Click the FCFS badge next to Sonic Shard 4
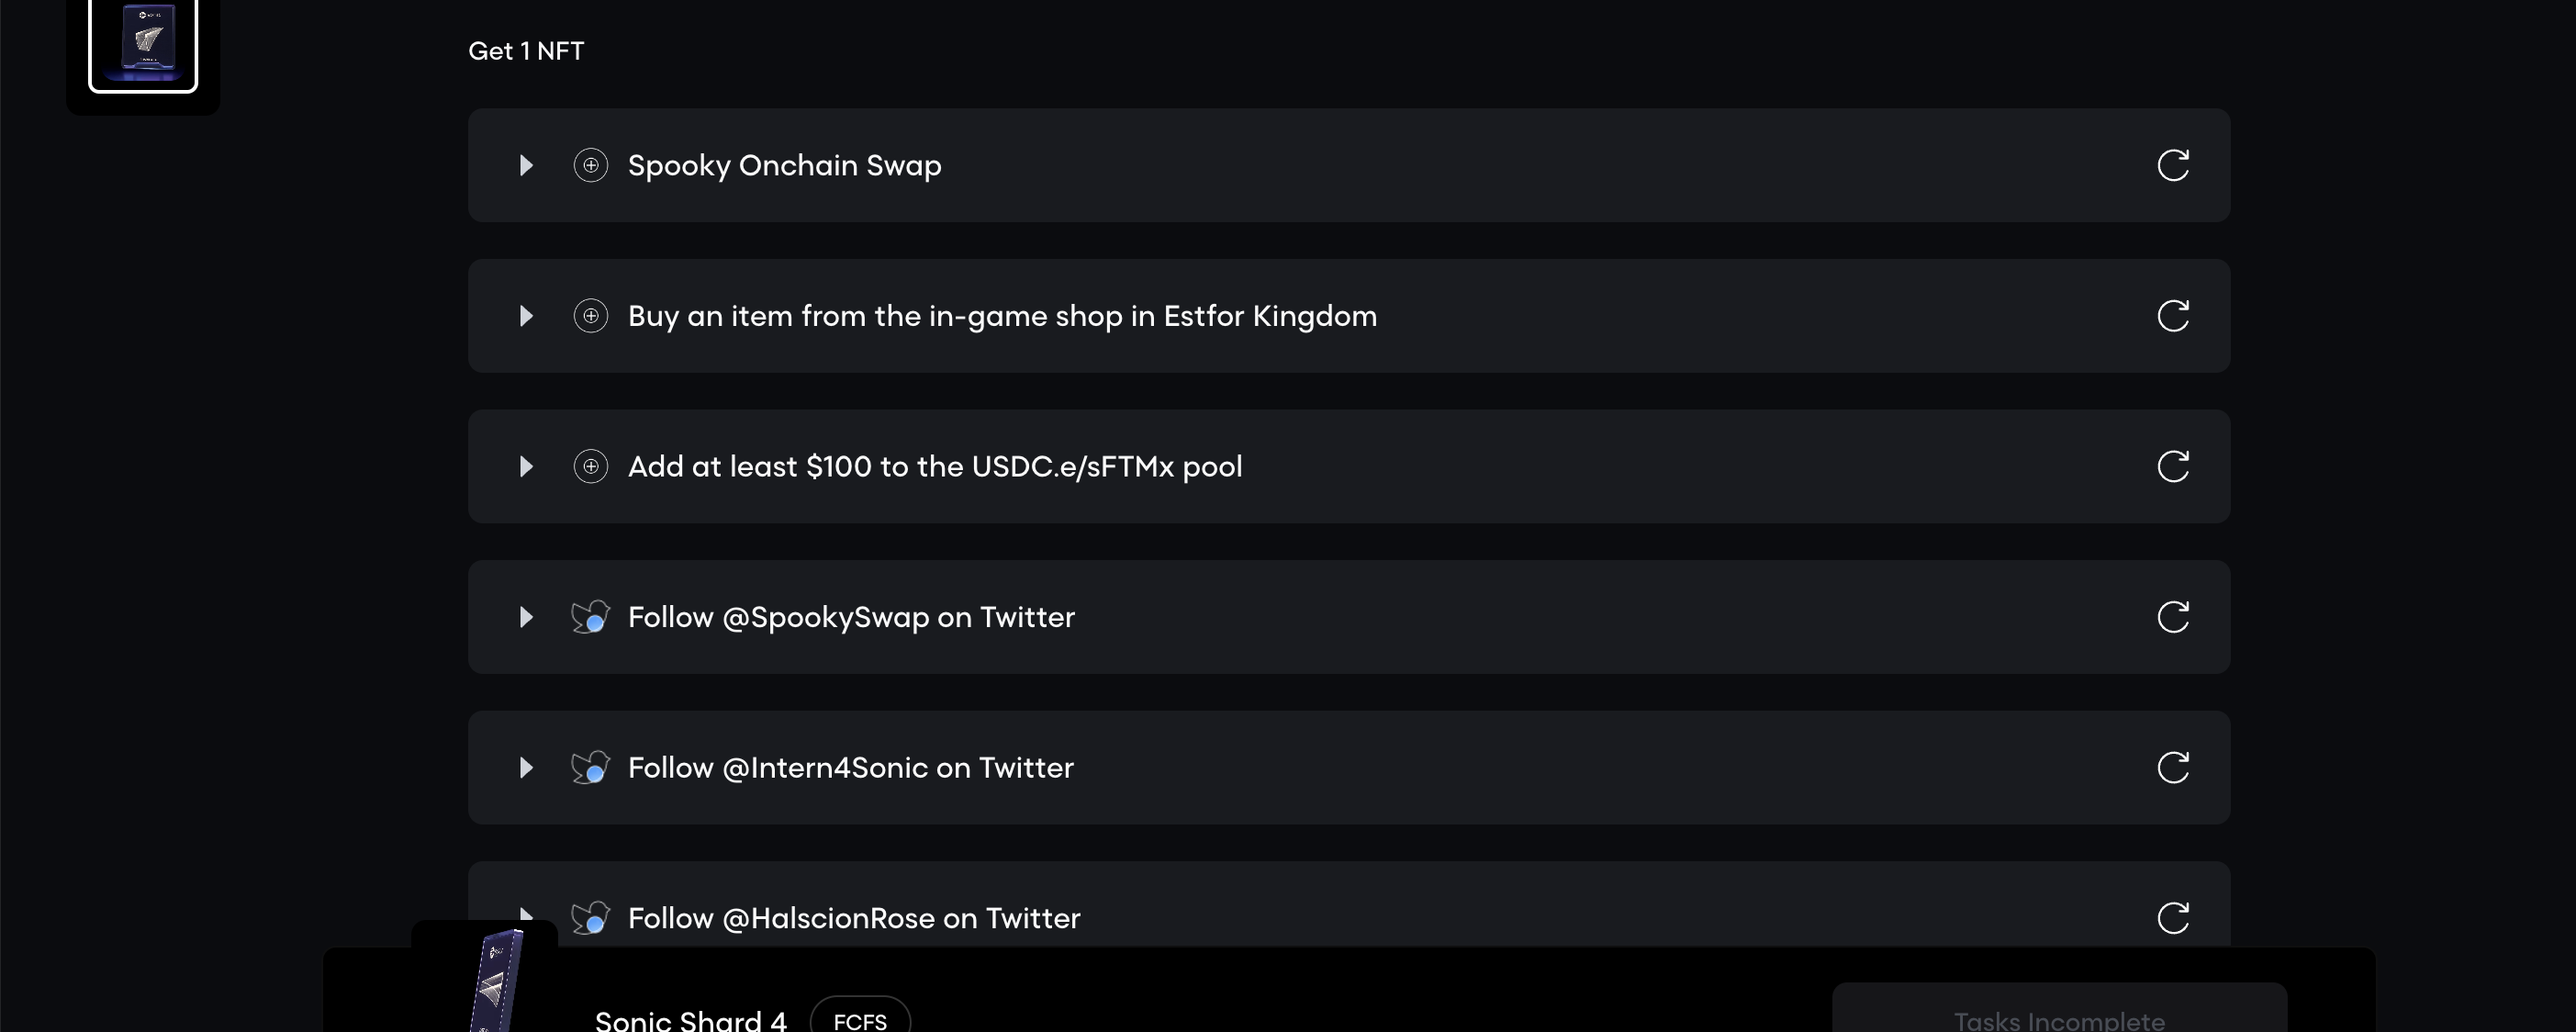 [x=860, y=1016]
